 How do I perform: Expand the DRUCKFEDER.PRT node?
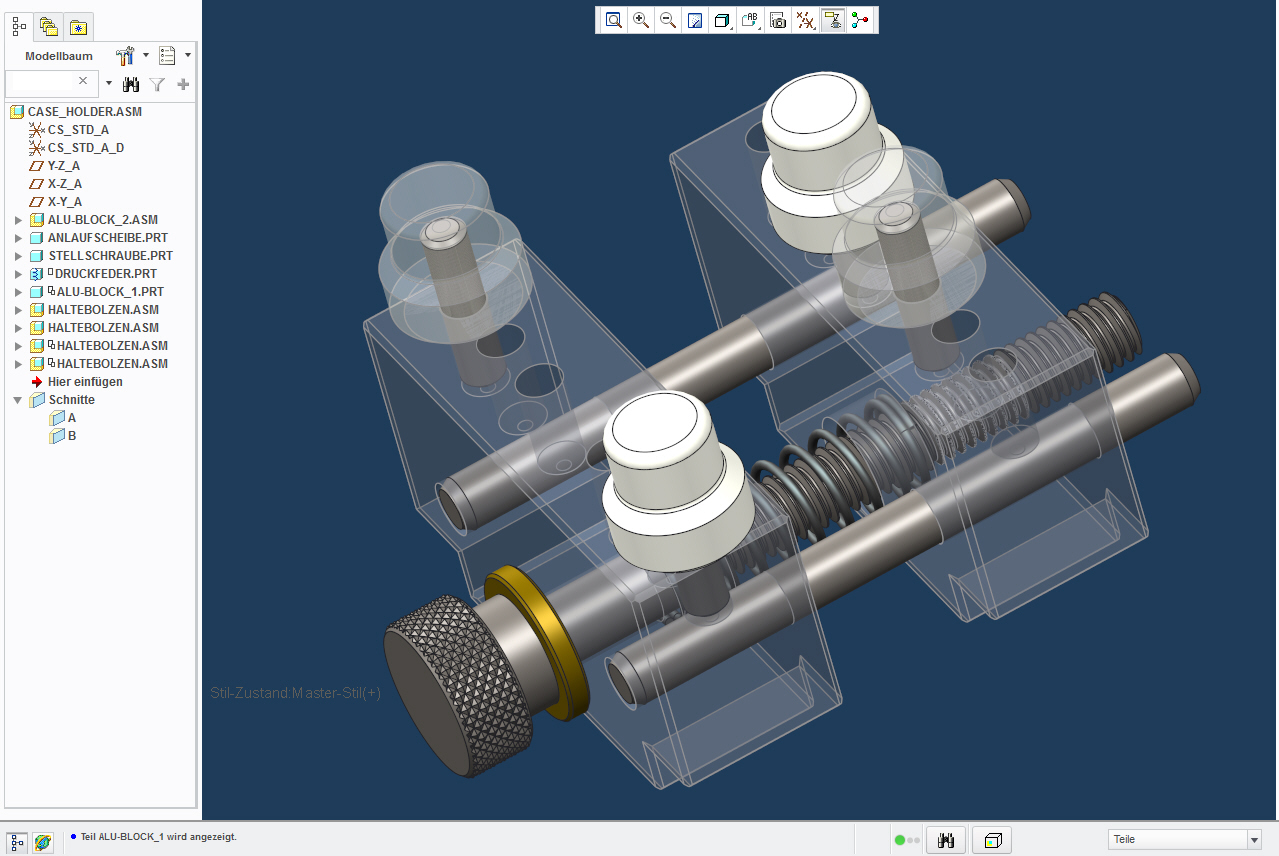(17, 274)
